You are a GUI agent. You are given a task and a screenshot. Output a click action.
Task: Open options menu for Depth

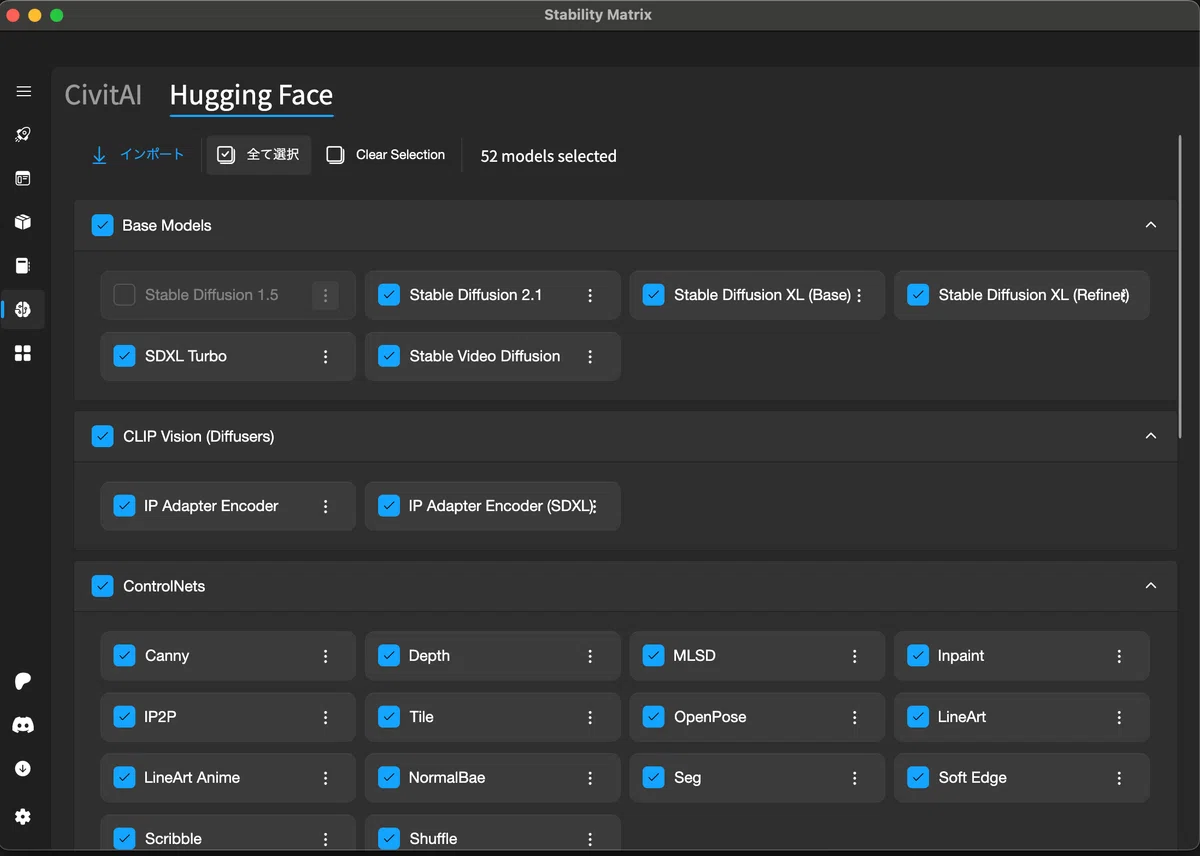pyautogui.click(x=590, y=656)
